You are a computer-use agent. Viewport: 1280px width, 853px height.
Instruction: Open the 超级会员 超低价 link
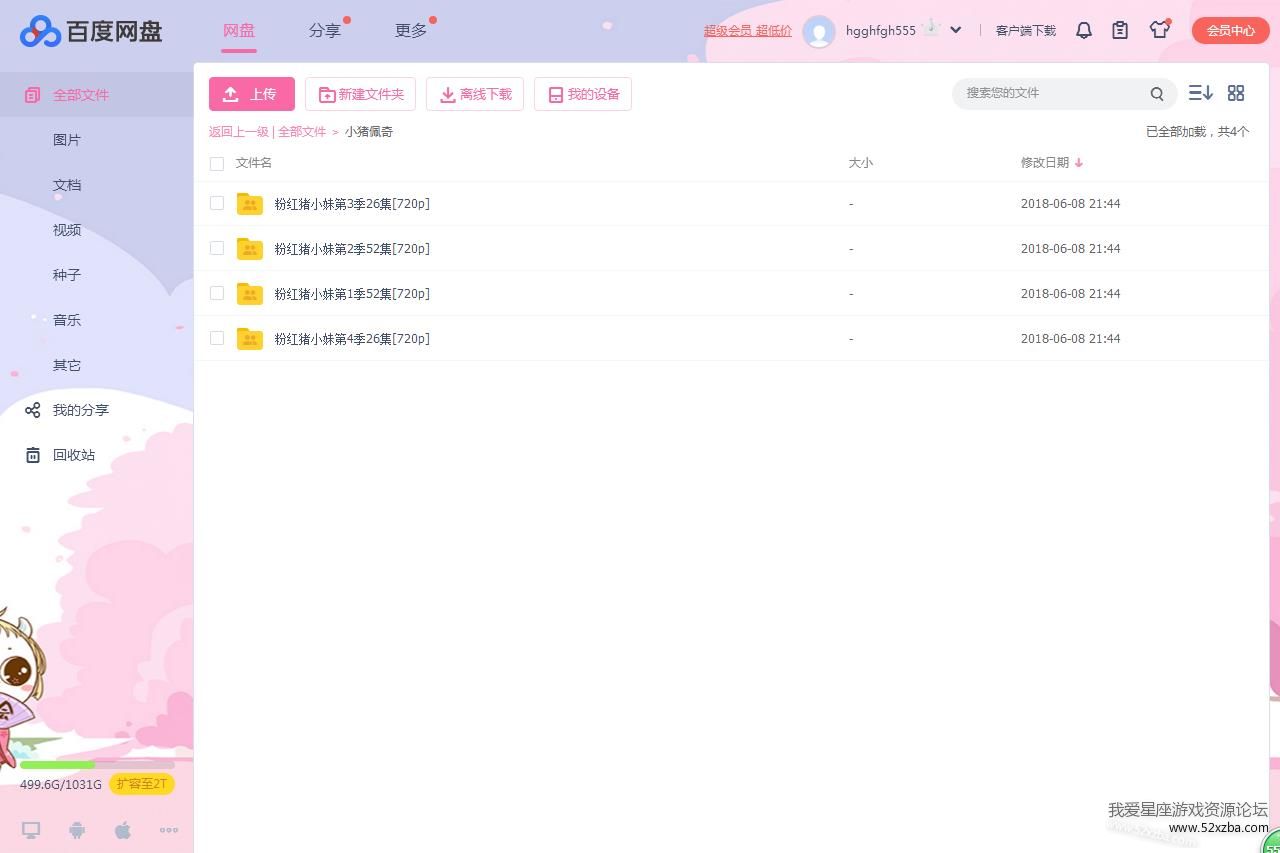748,31
